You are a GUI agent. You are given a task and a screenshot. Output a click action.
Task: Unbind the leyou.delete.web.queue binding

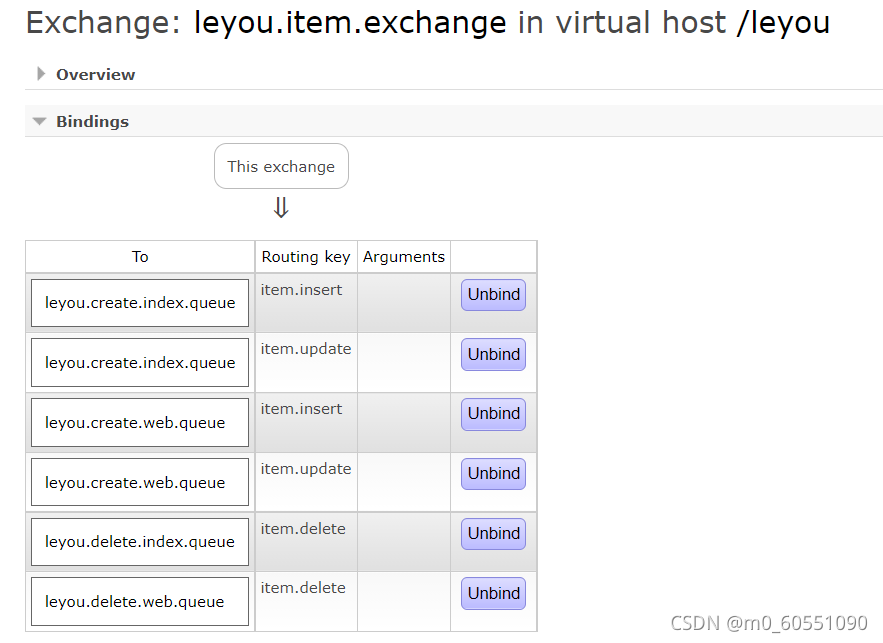click(x=493, y=593)
